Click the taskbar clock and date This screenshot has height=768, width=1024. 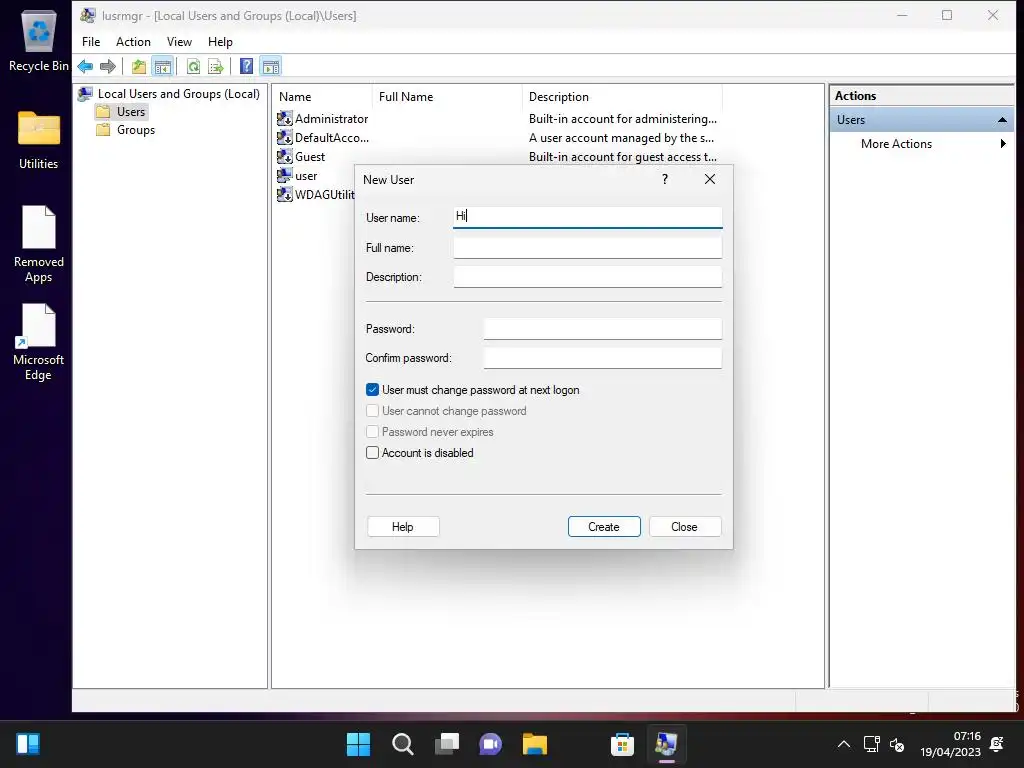click(x=950, y=744)
